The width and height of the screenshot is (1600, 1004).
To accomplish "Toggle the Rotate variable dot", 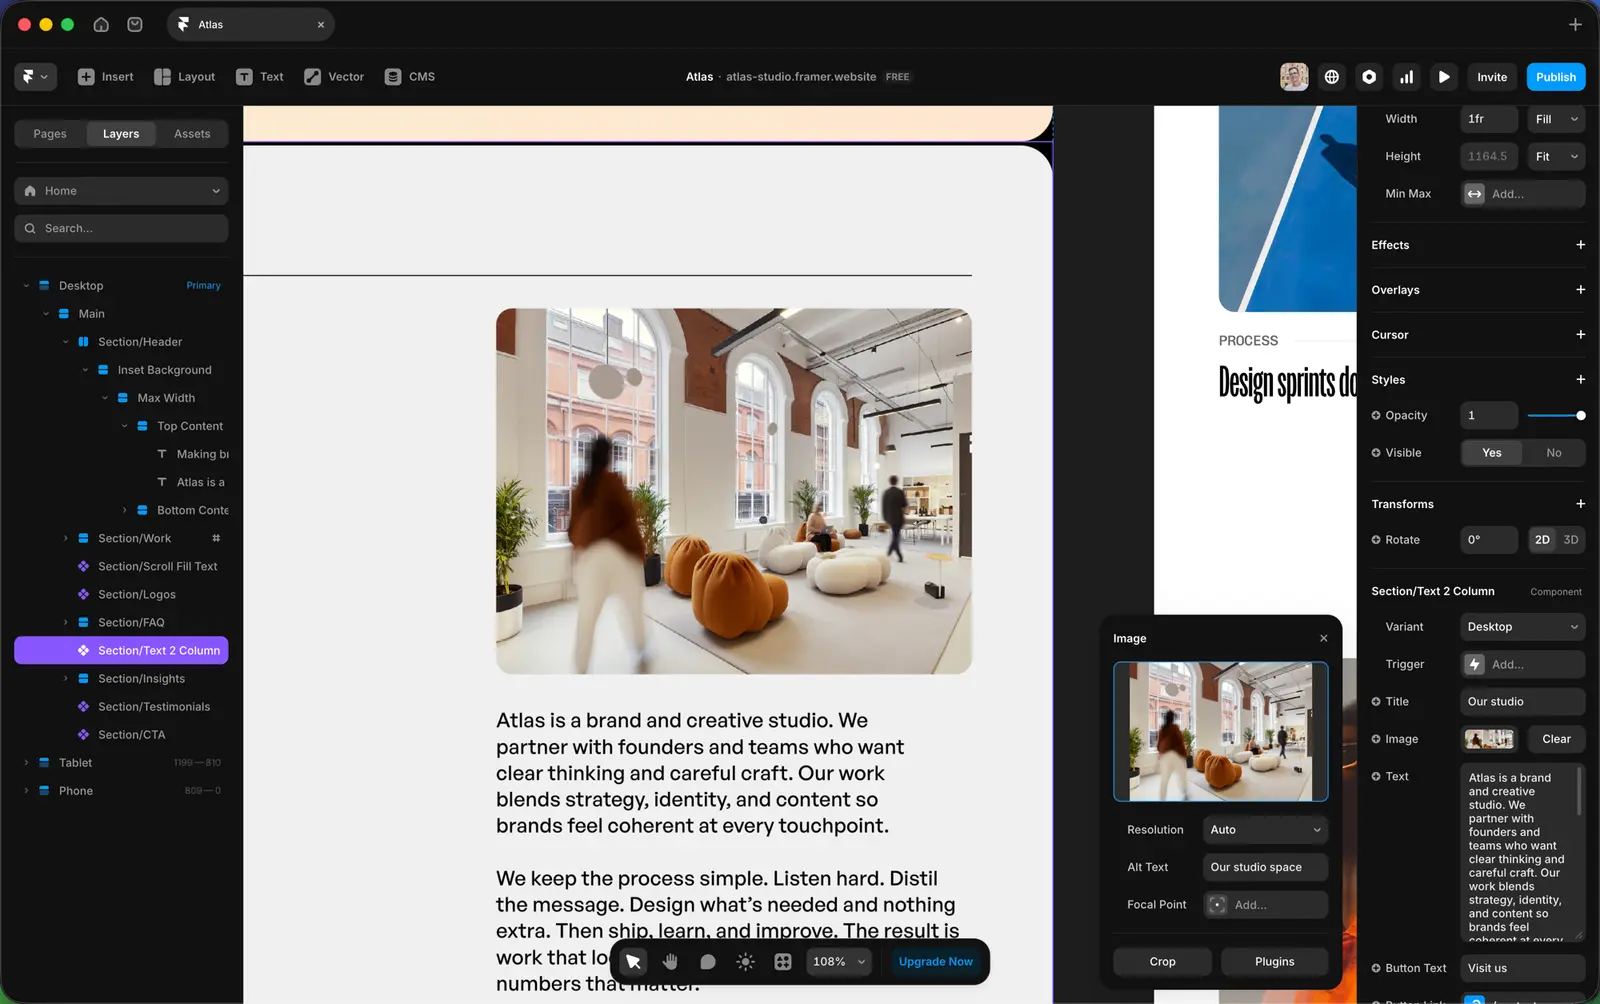I will click(x=1376, y=540).
